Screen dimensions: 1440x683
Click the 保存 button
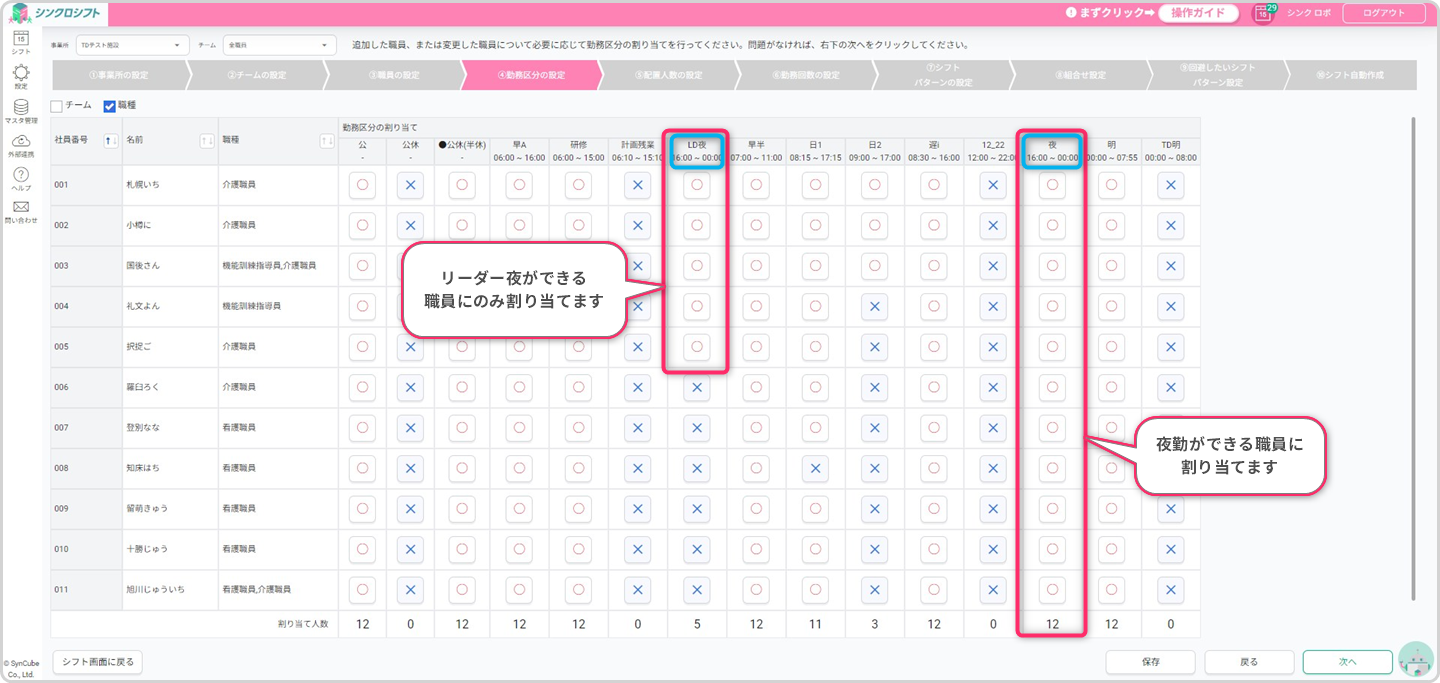click(x=1149, y=662)
